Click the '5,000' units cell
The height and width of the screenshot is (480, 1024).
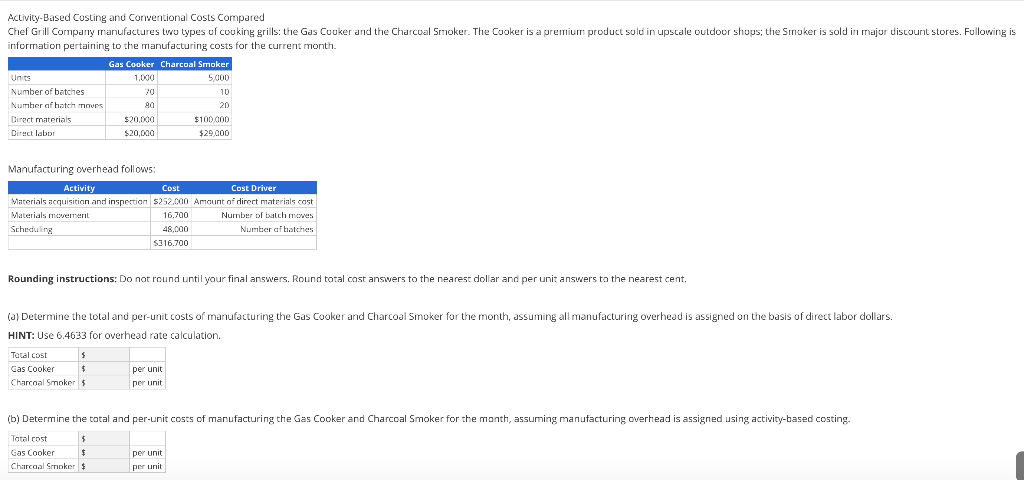(x=194, y=77)
